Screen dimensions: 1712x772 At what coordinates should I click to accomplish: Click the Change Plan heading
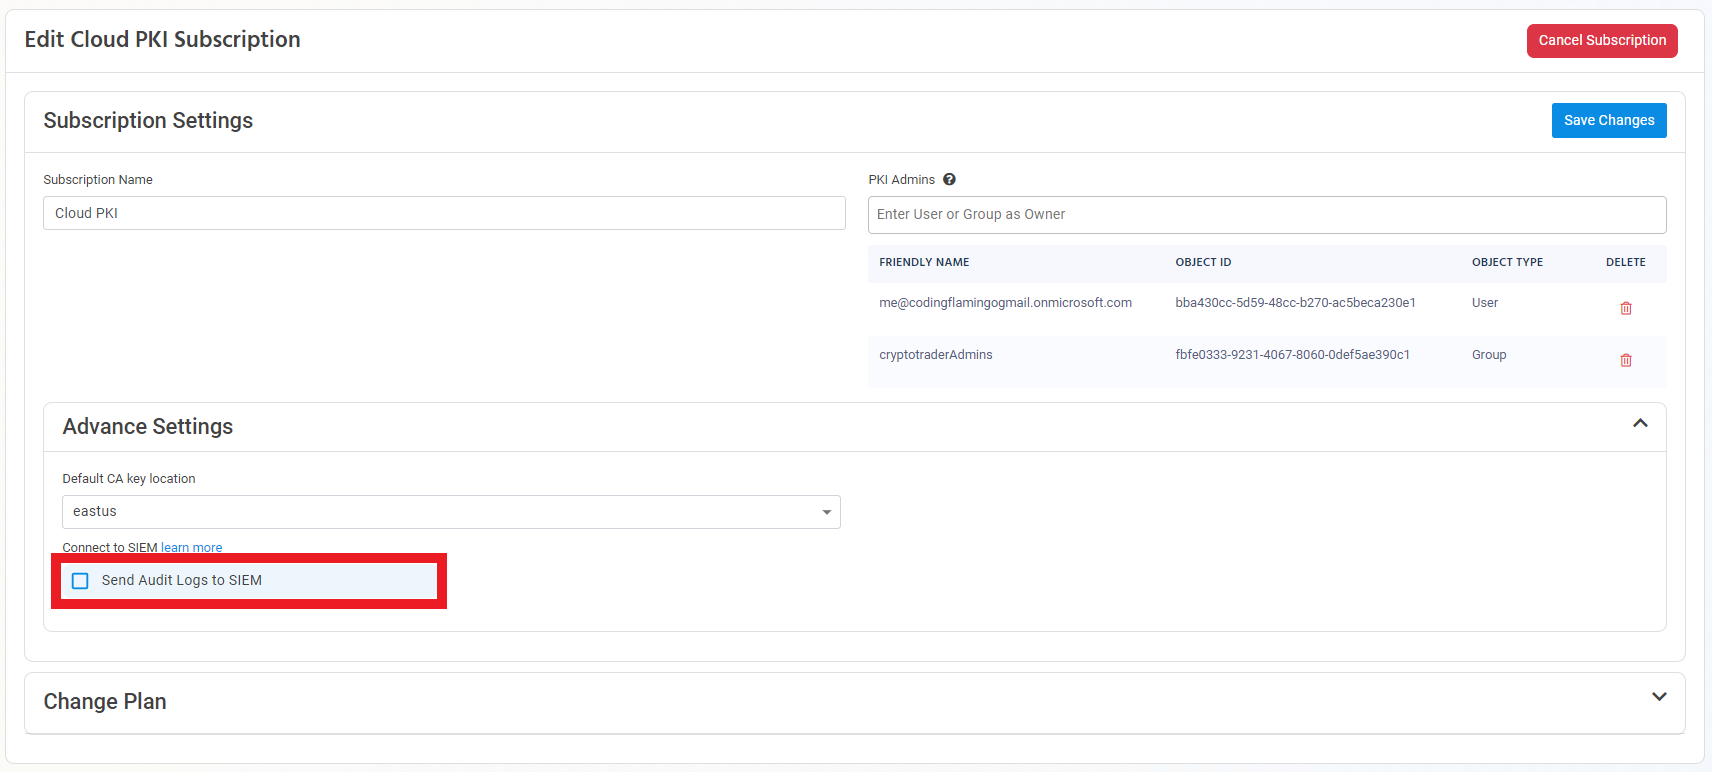[x=105, y=702]
